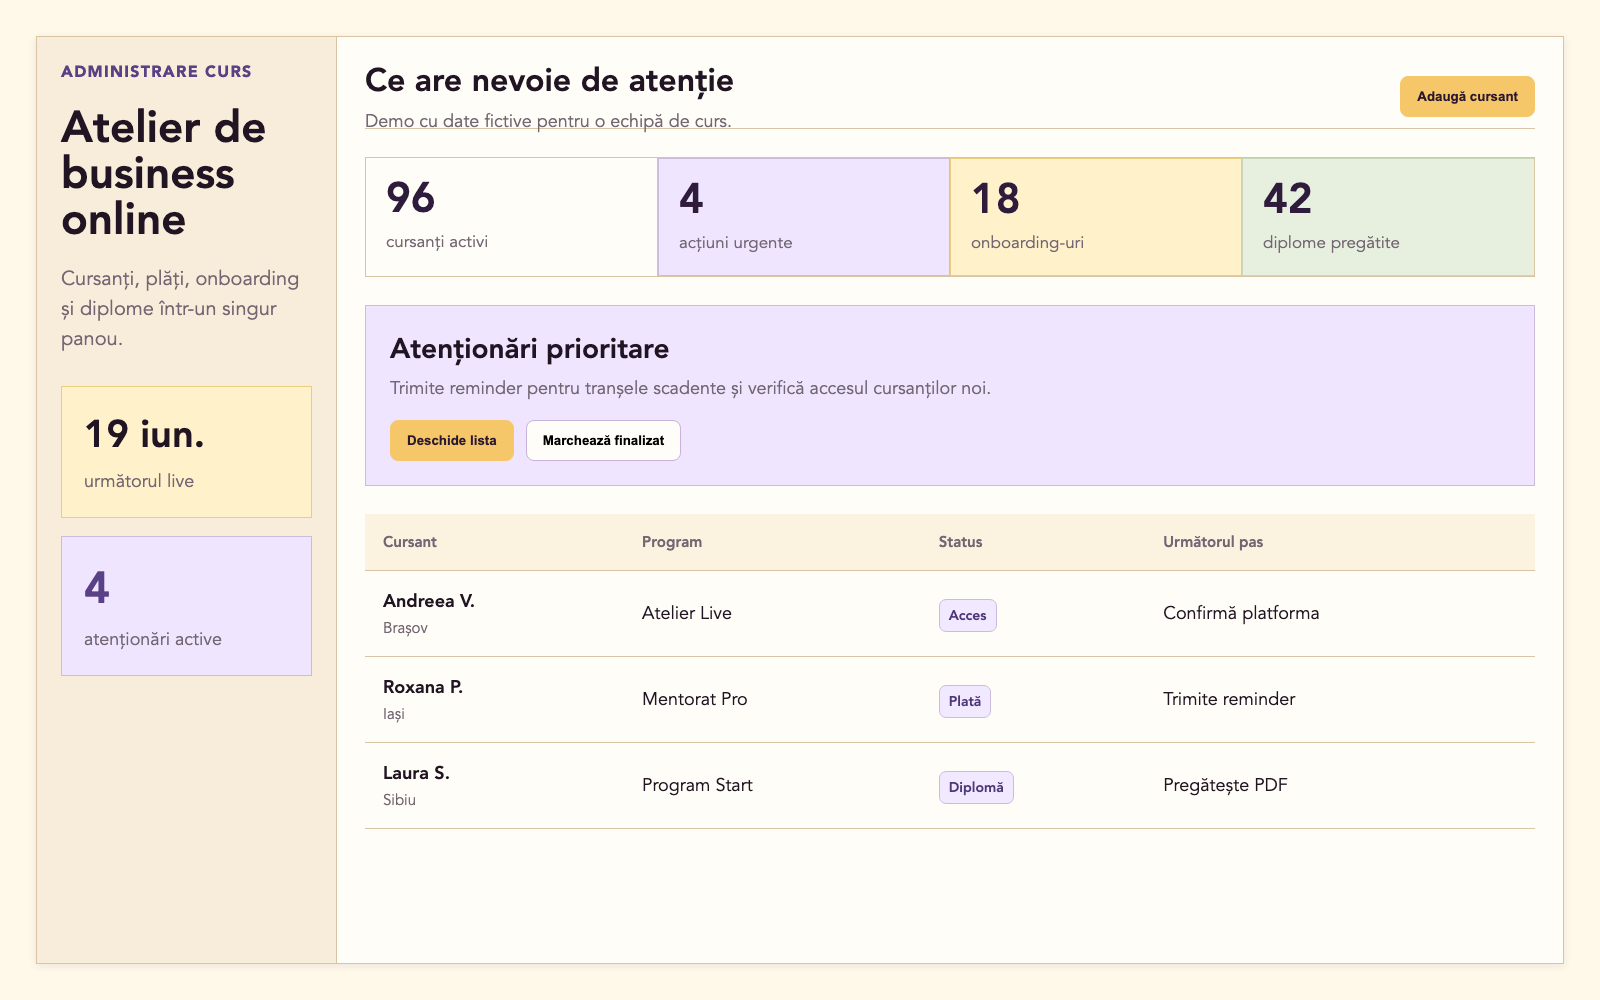This screenshot has height=1000, width=1600.
Task: Click the Ce are nevoie de atenție heading
Action: click(549, 81)
